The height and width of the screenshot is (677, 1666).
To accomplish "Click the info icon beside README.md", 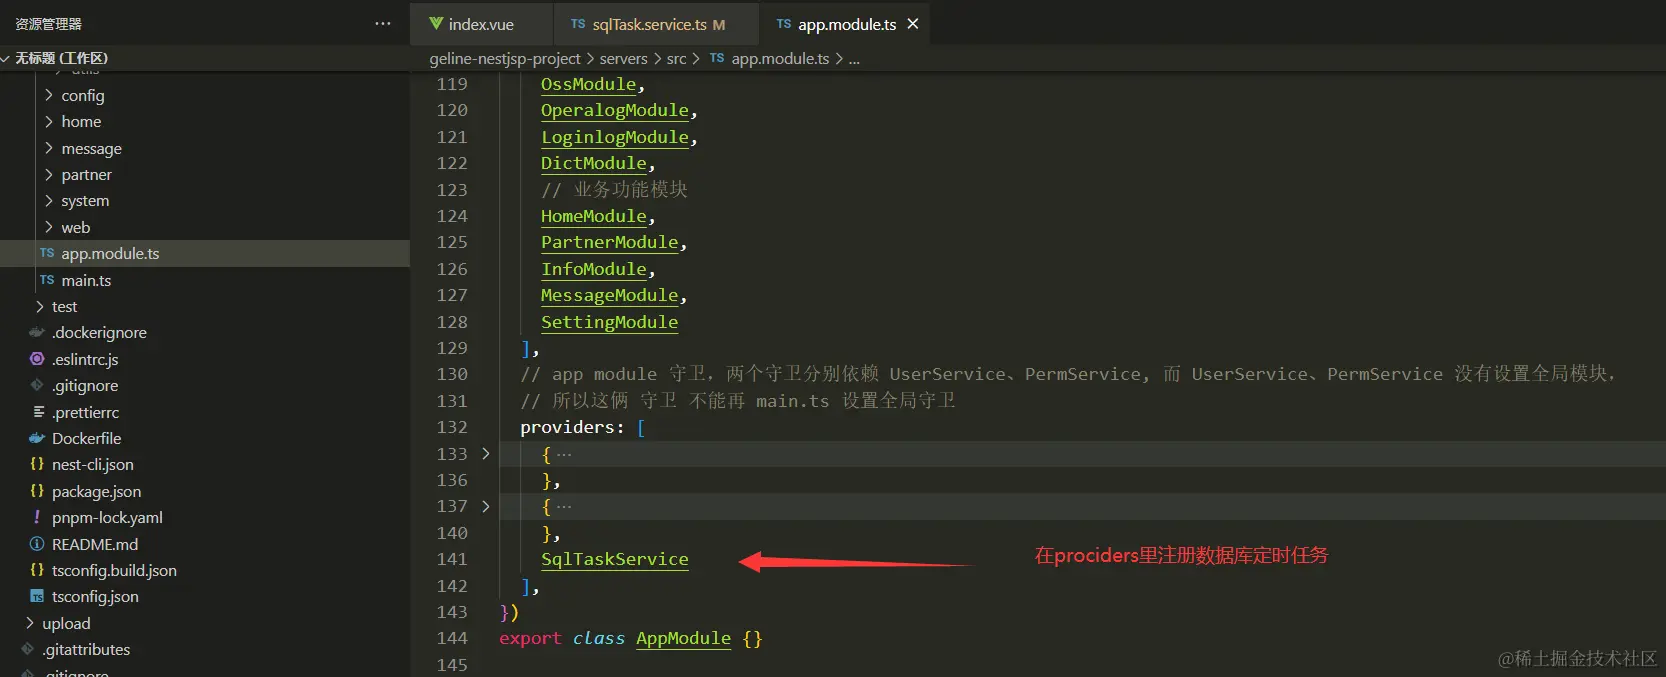I will 37,544.
